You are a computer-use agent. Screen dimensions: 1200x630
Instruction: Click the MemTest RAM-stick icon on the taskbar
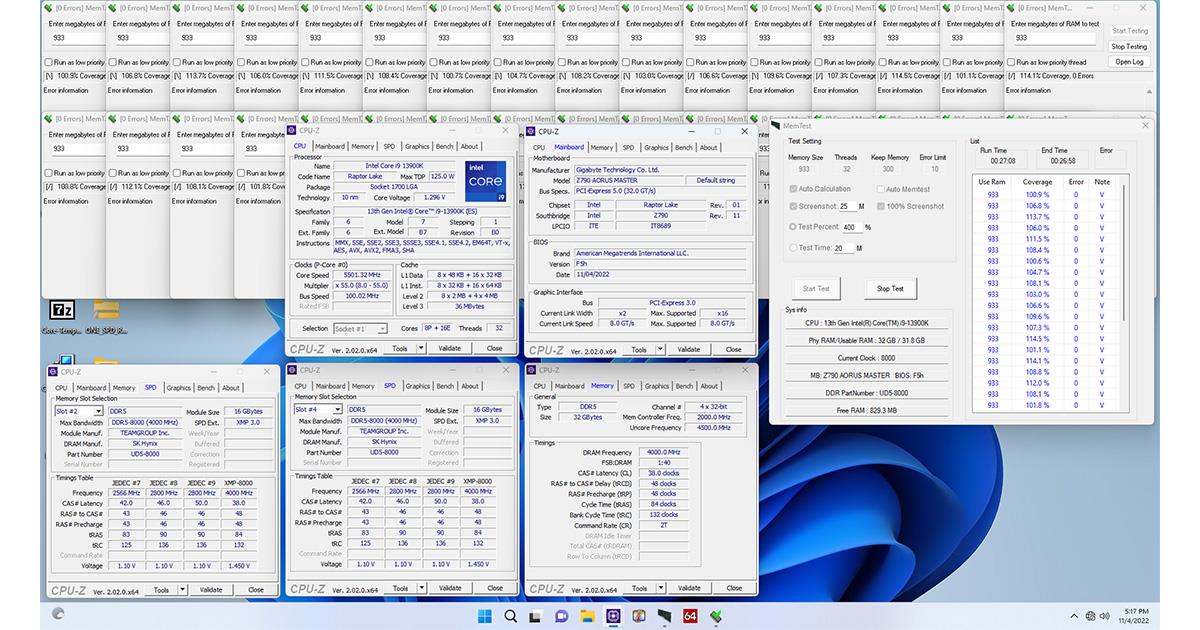tap(662, 614)
